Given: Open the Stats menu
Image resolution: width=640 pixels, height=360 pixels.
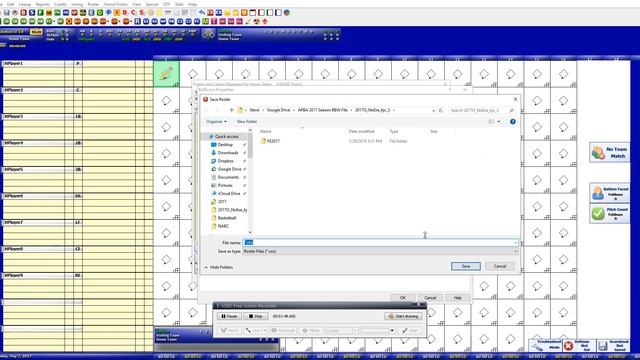Looking at the screenshot, I should [x=179, y=4].
